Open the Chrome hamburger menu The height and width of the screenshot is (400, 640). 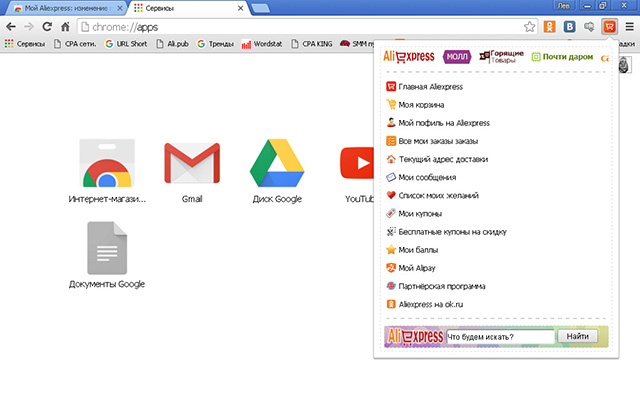(x=629, y=27)
